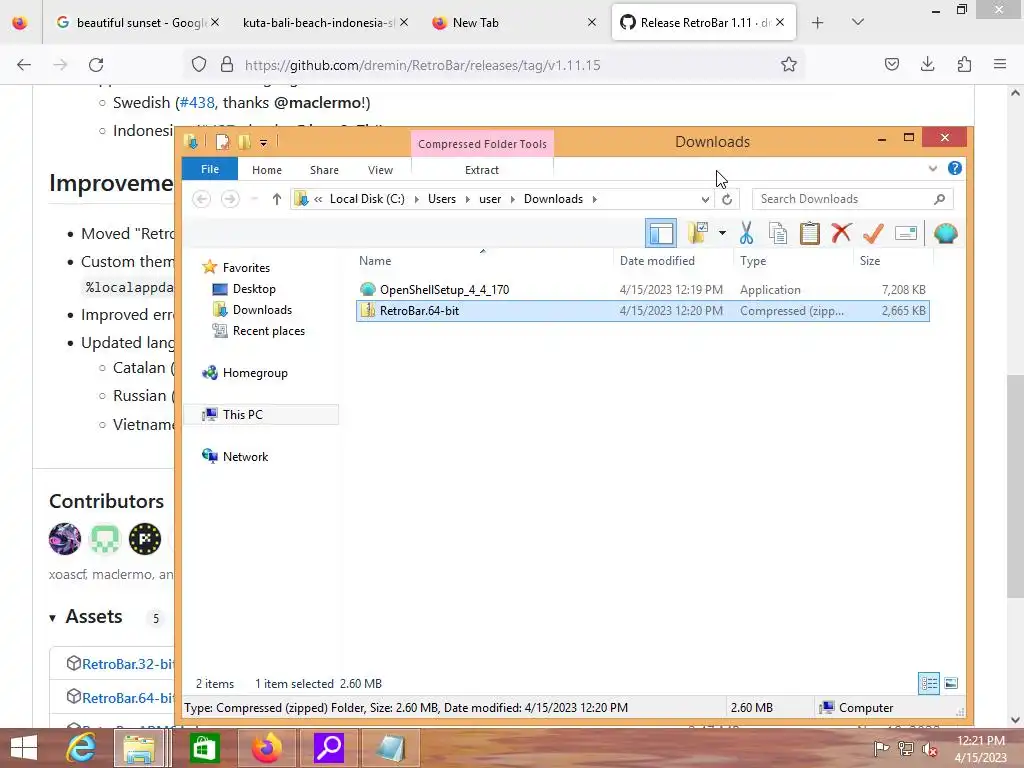Select Network in navigation pane

[x=245, y=456]
